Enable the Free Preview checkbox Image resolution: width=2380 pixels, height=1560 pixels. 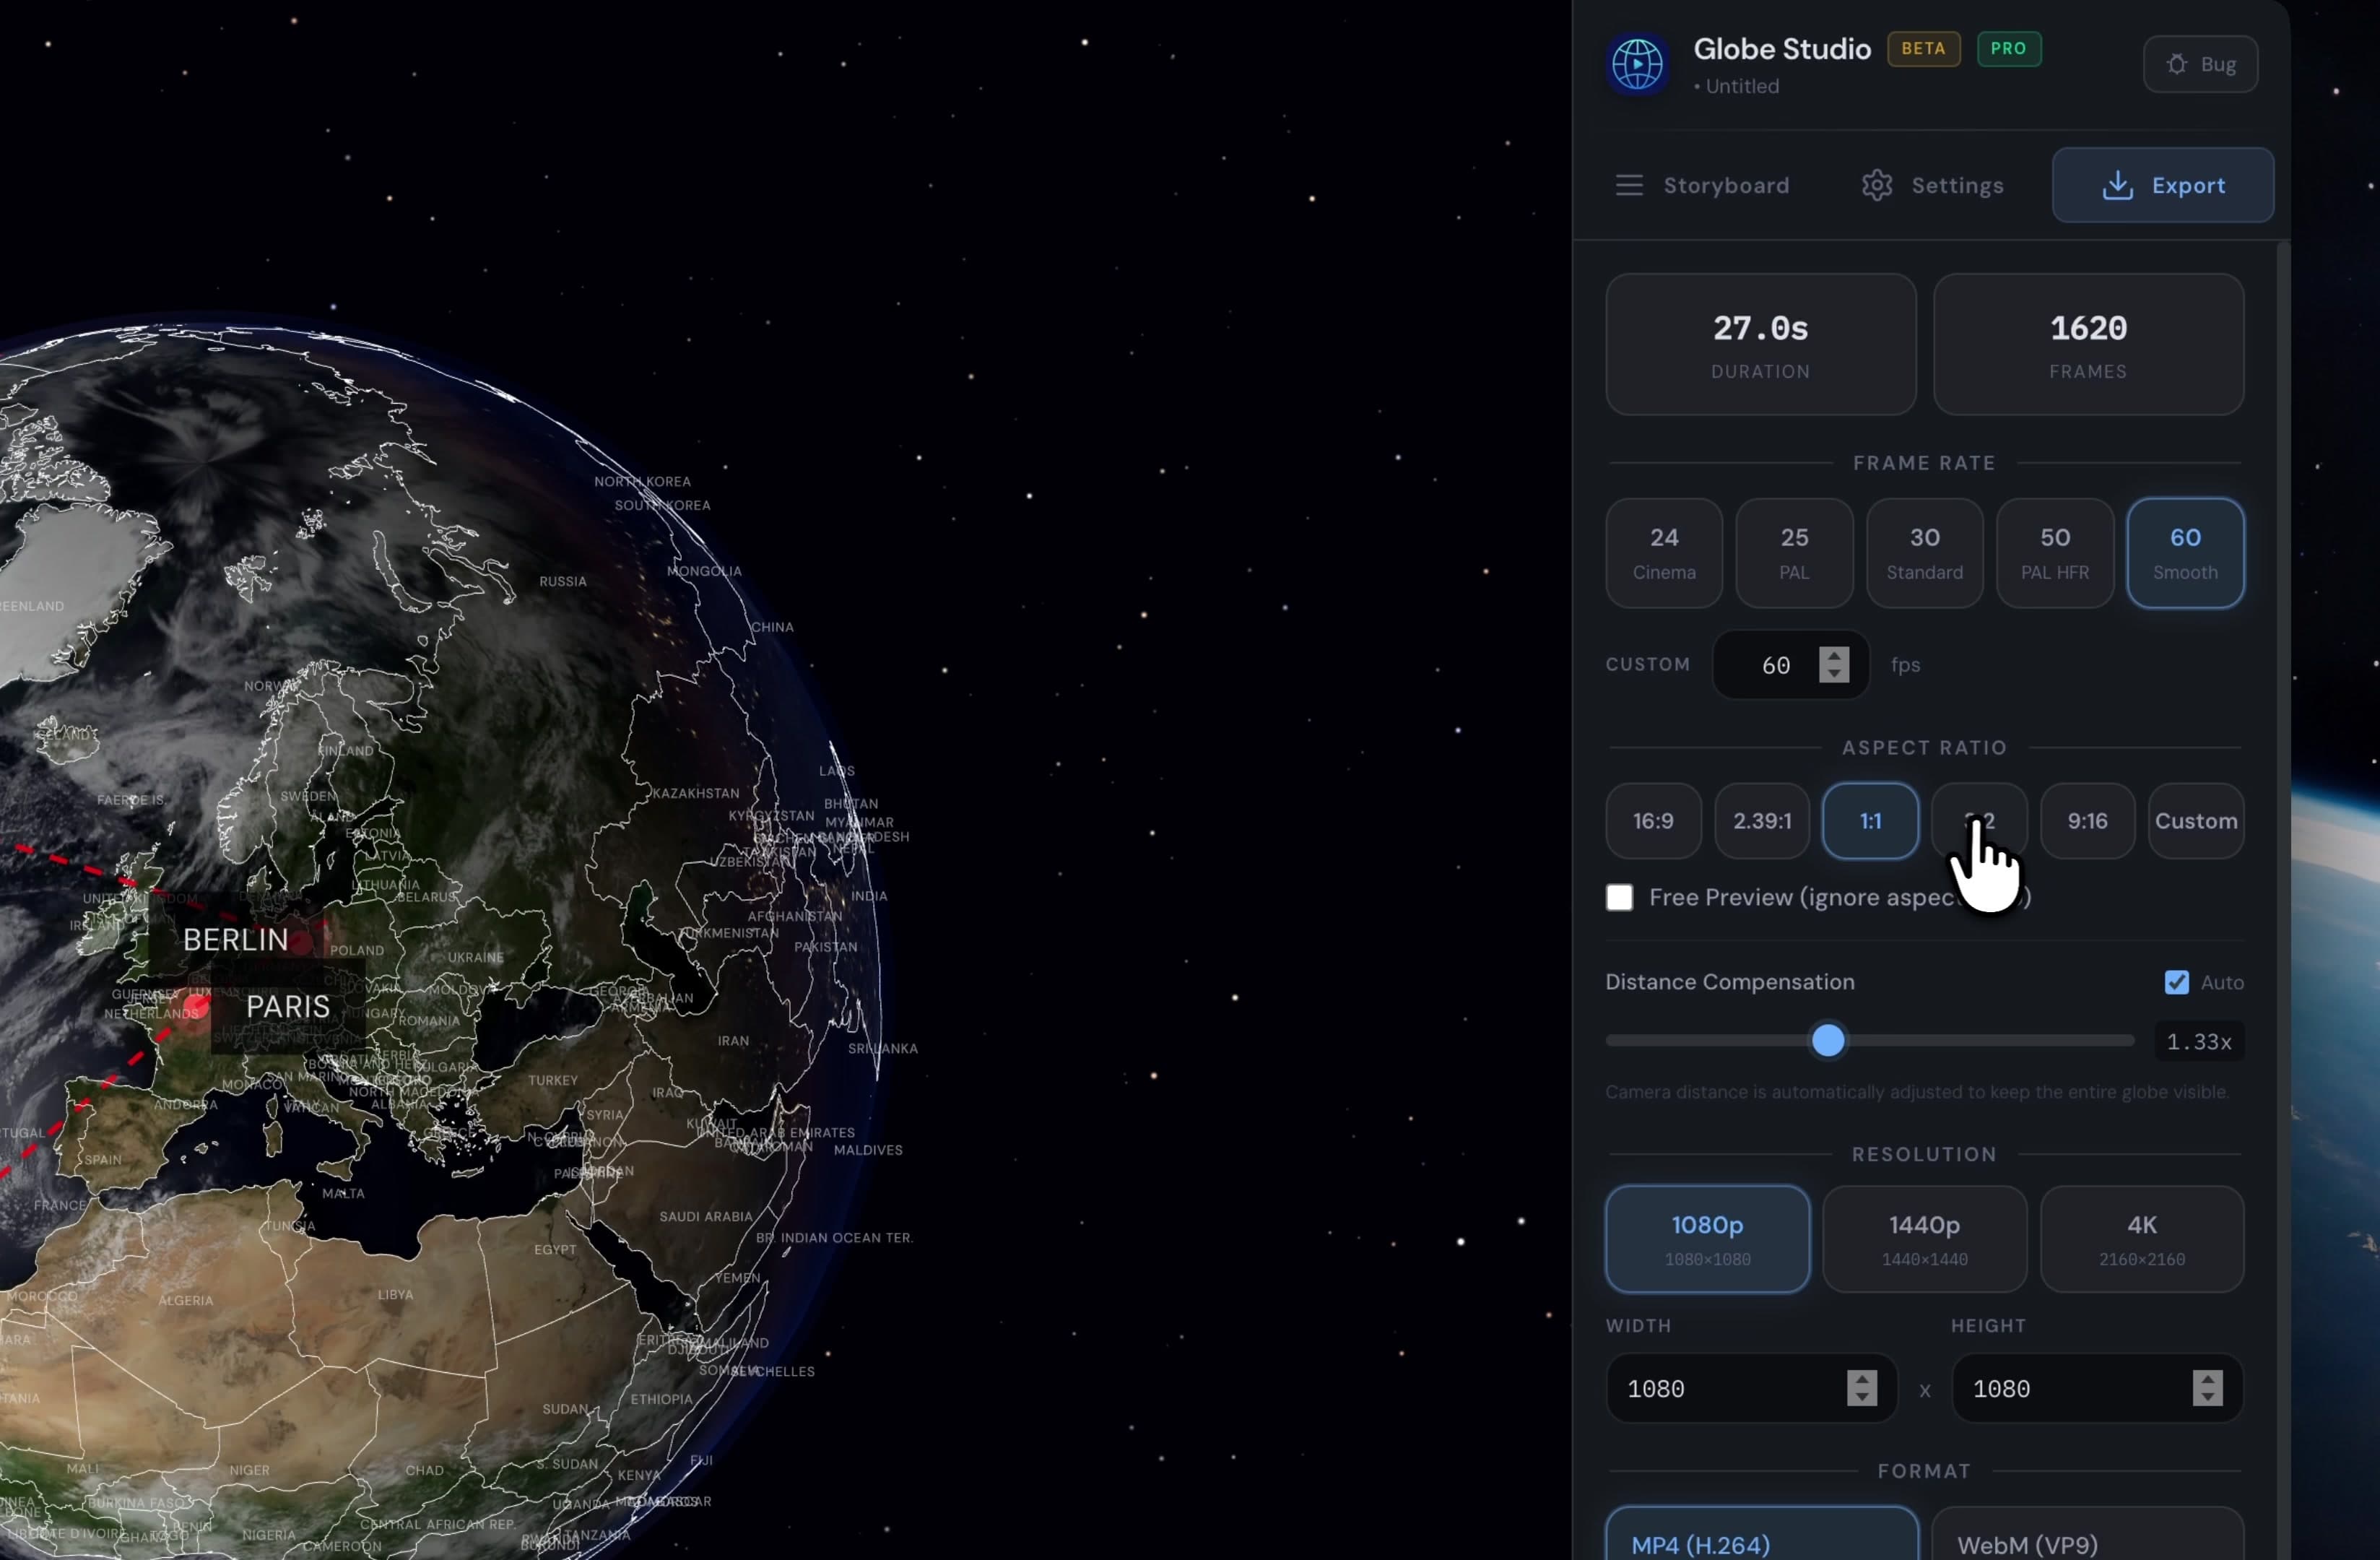[x=1618, y=897]
